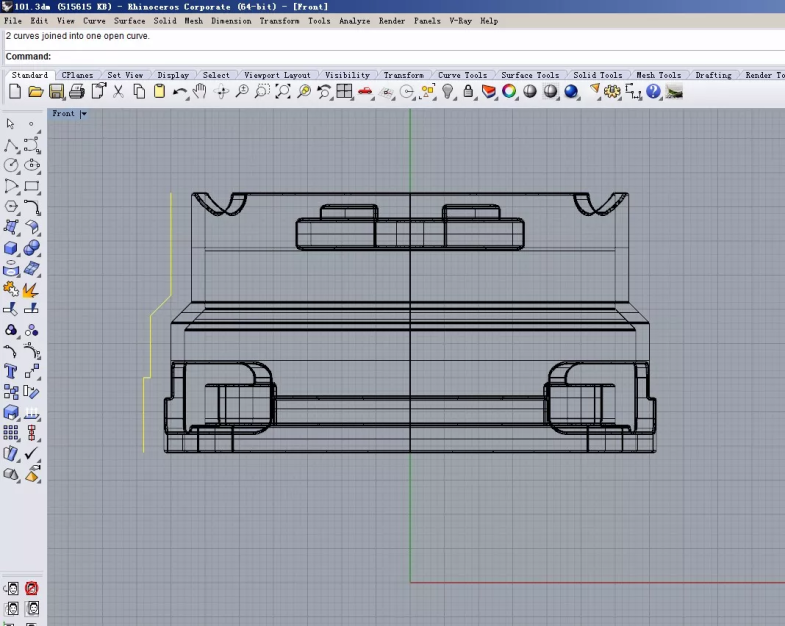Click the Pan view hand icon
The image size is (785, 626).
(x=200, y=92)
